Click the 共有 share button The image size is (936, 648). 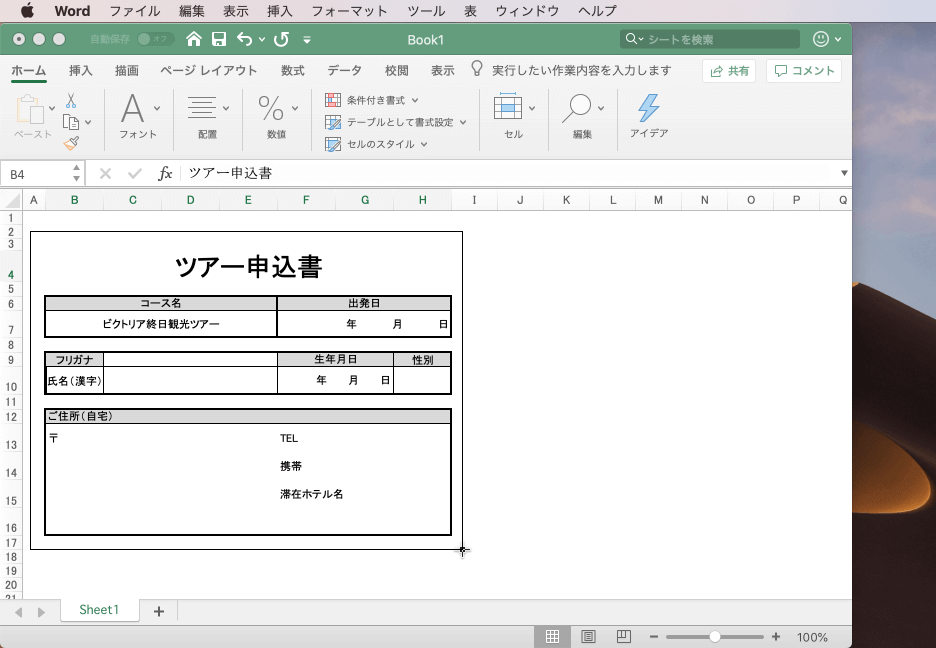tap(729, 71)
